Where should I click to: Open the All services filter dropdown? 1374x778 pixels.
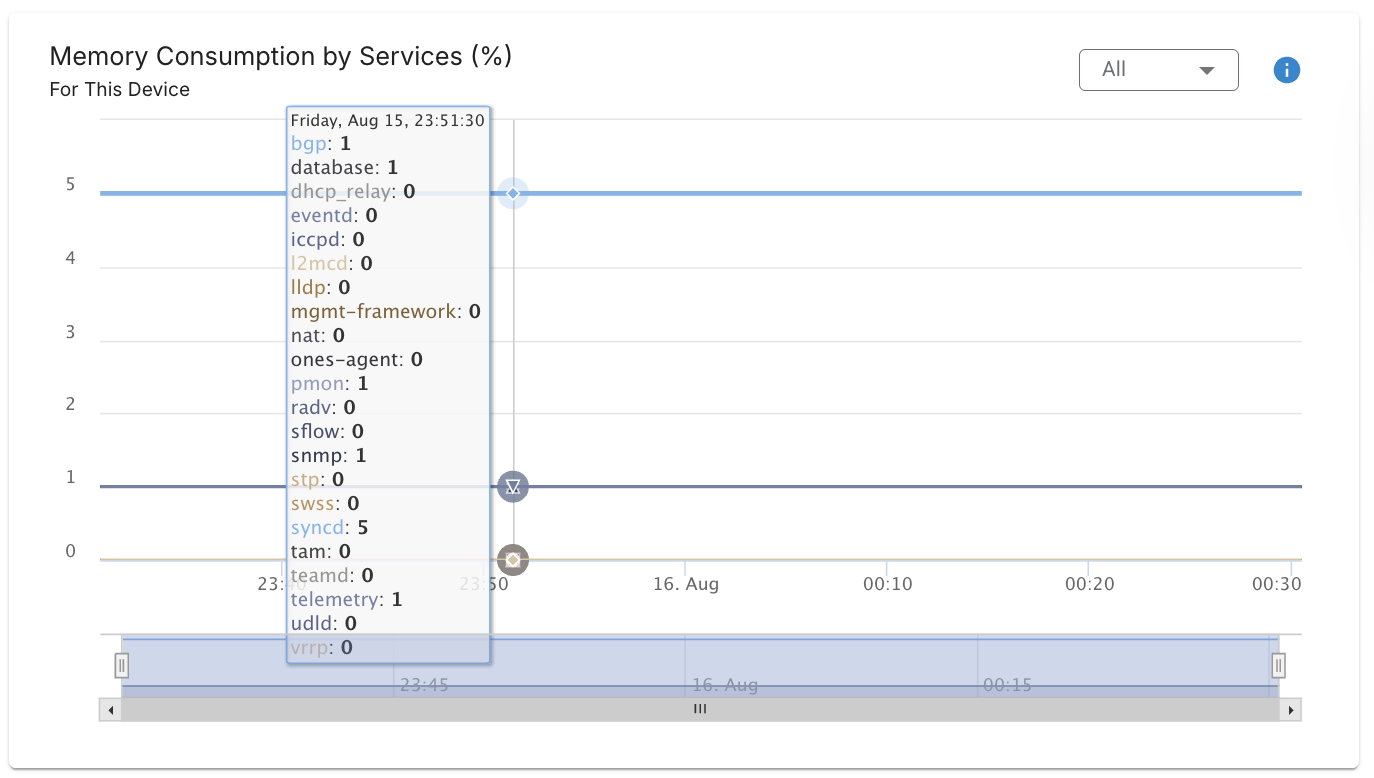pos(1158,70)
